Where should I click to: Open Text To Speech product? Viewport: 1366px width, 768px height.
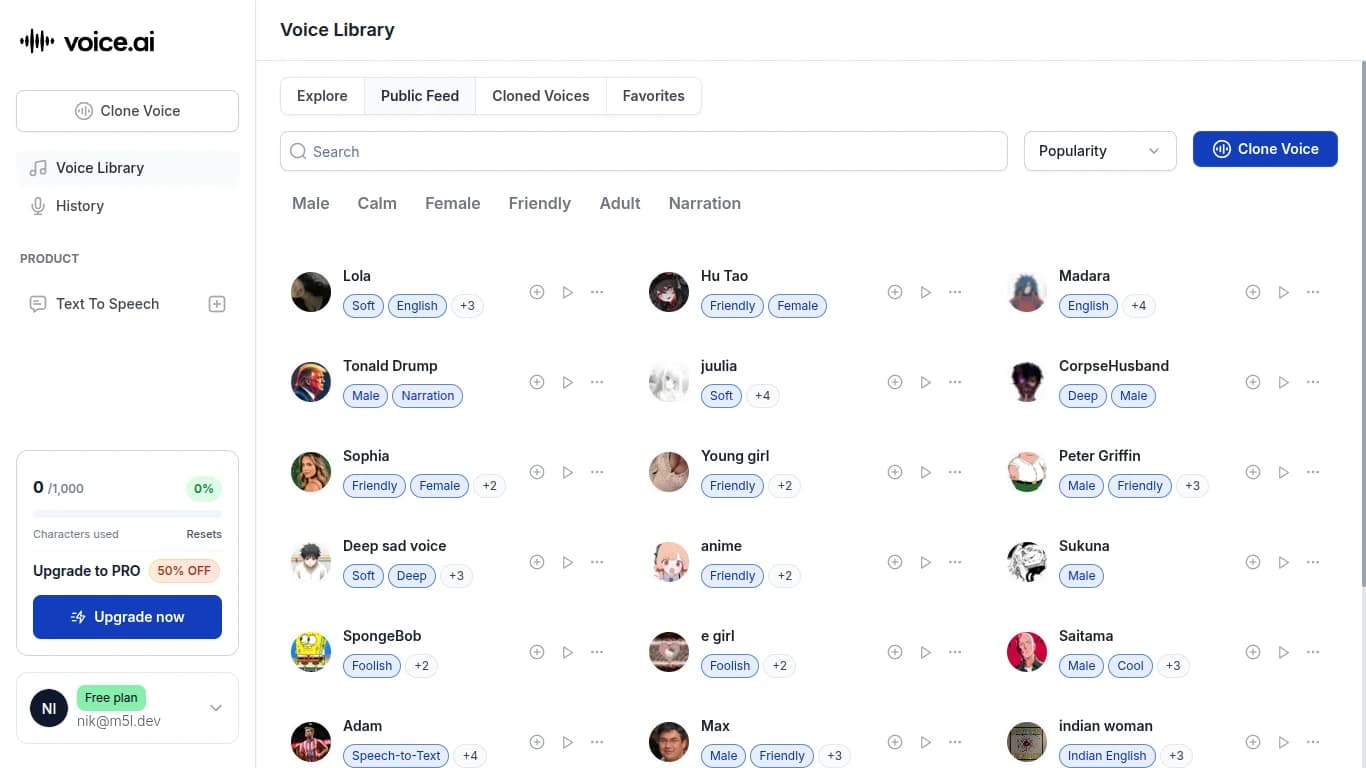coord(108,304)
